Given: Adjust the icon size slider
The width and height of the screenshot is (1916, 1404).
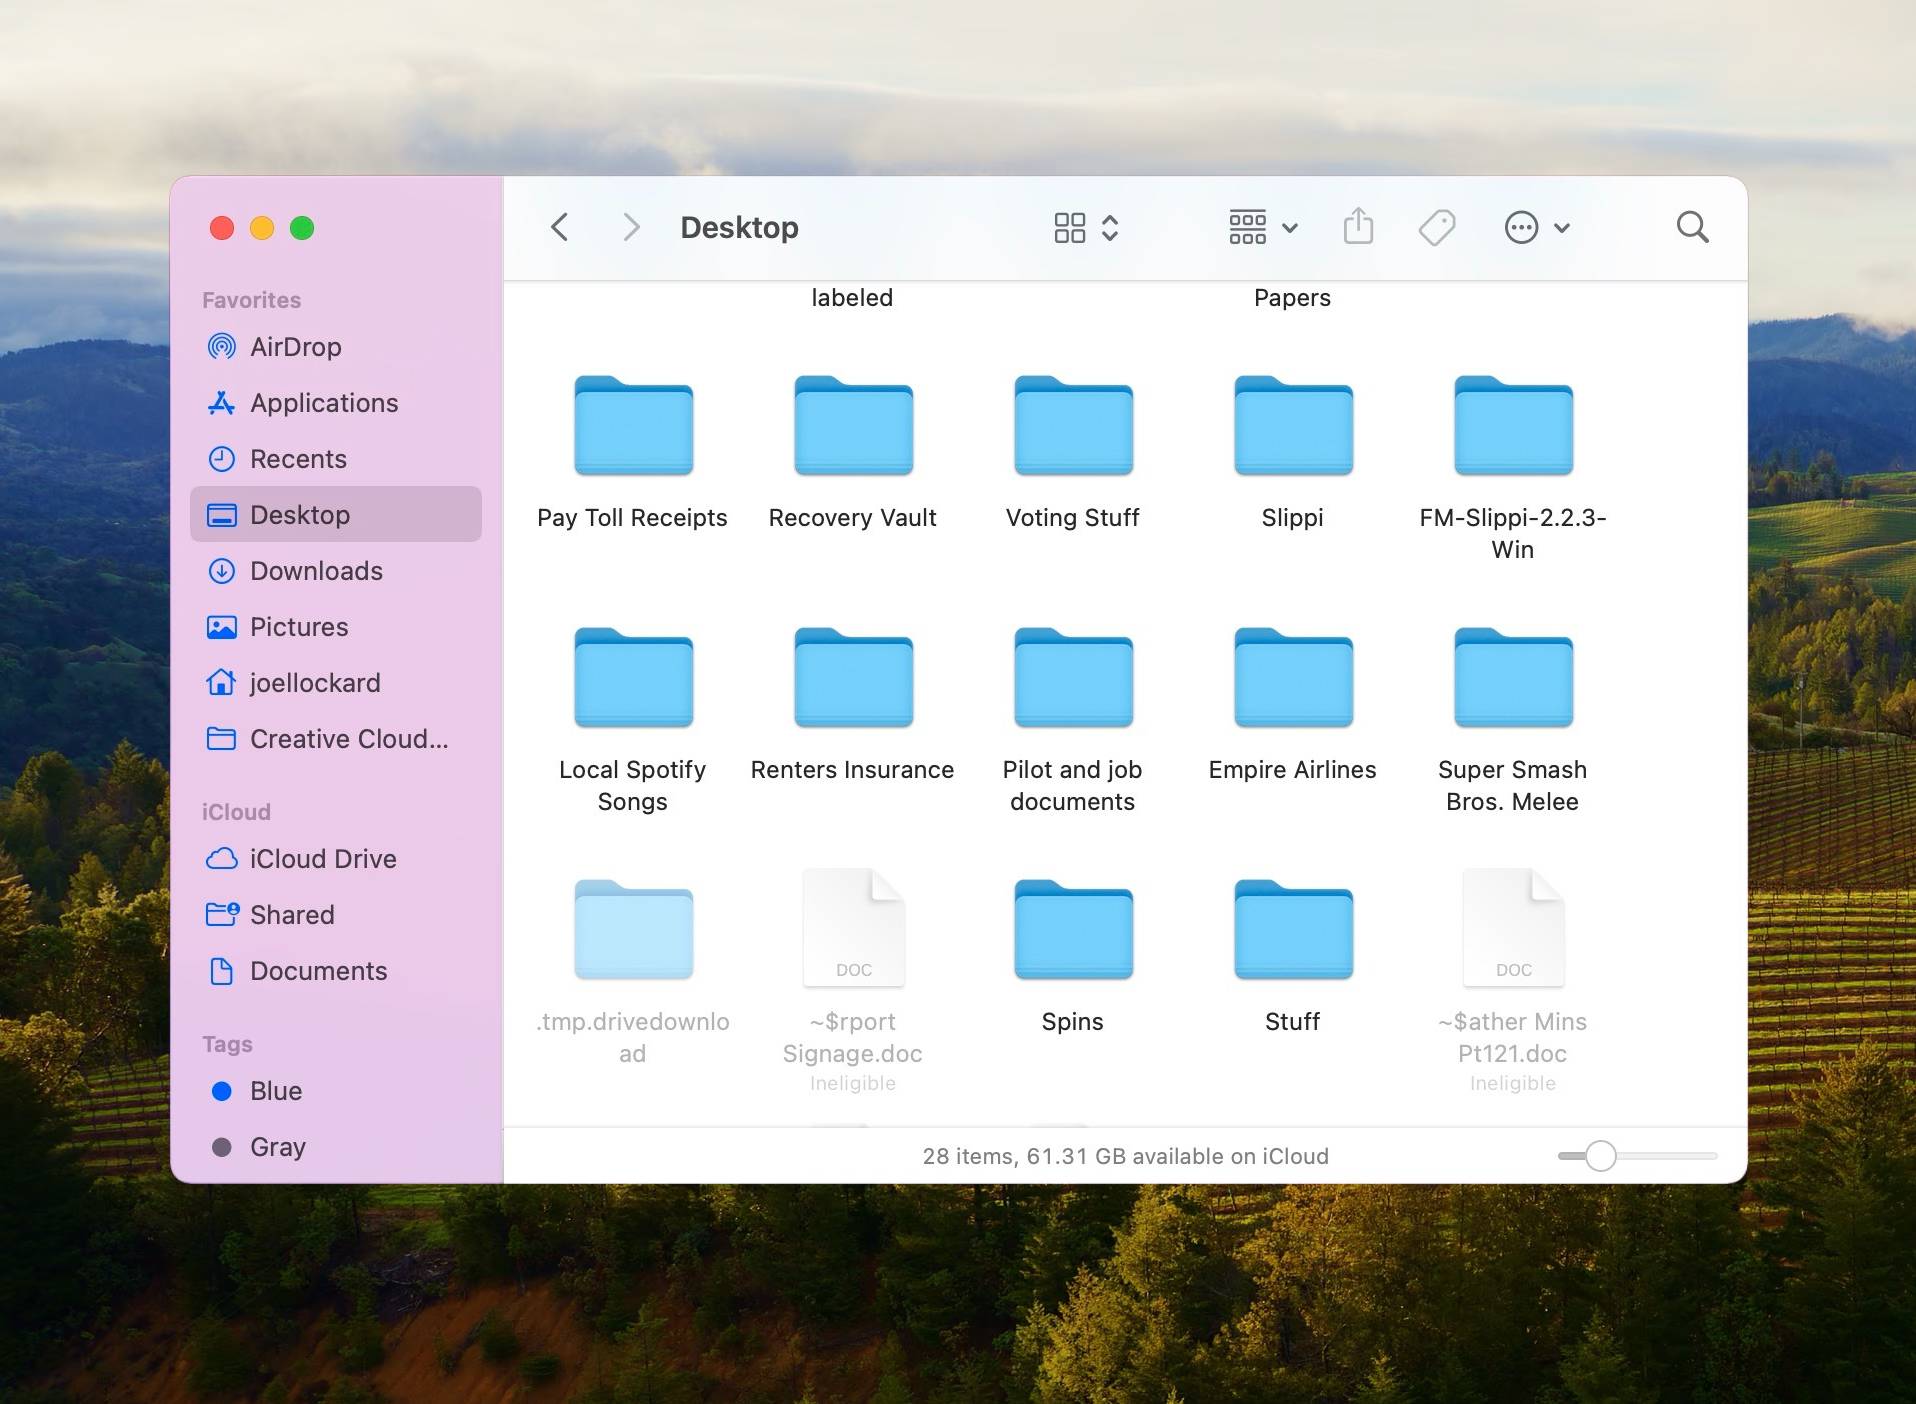Looking at the screenshot, I should (1602, 1156).
